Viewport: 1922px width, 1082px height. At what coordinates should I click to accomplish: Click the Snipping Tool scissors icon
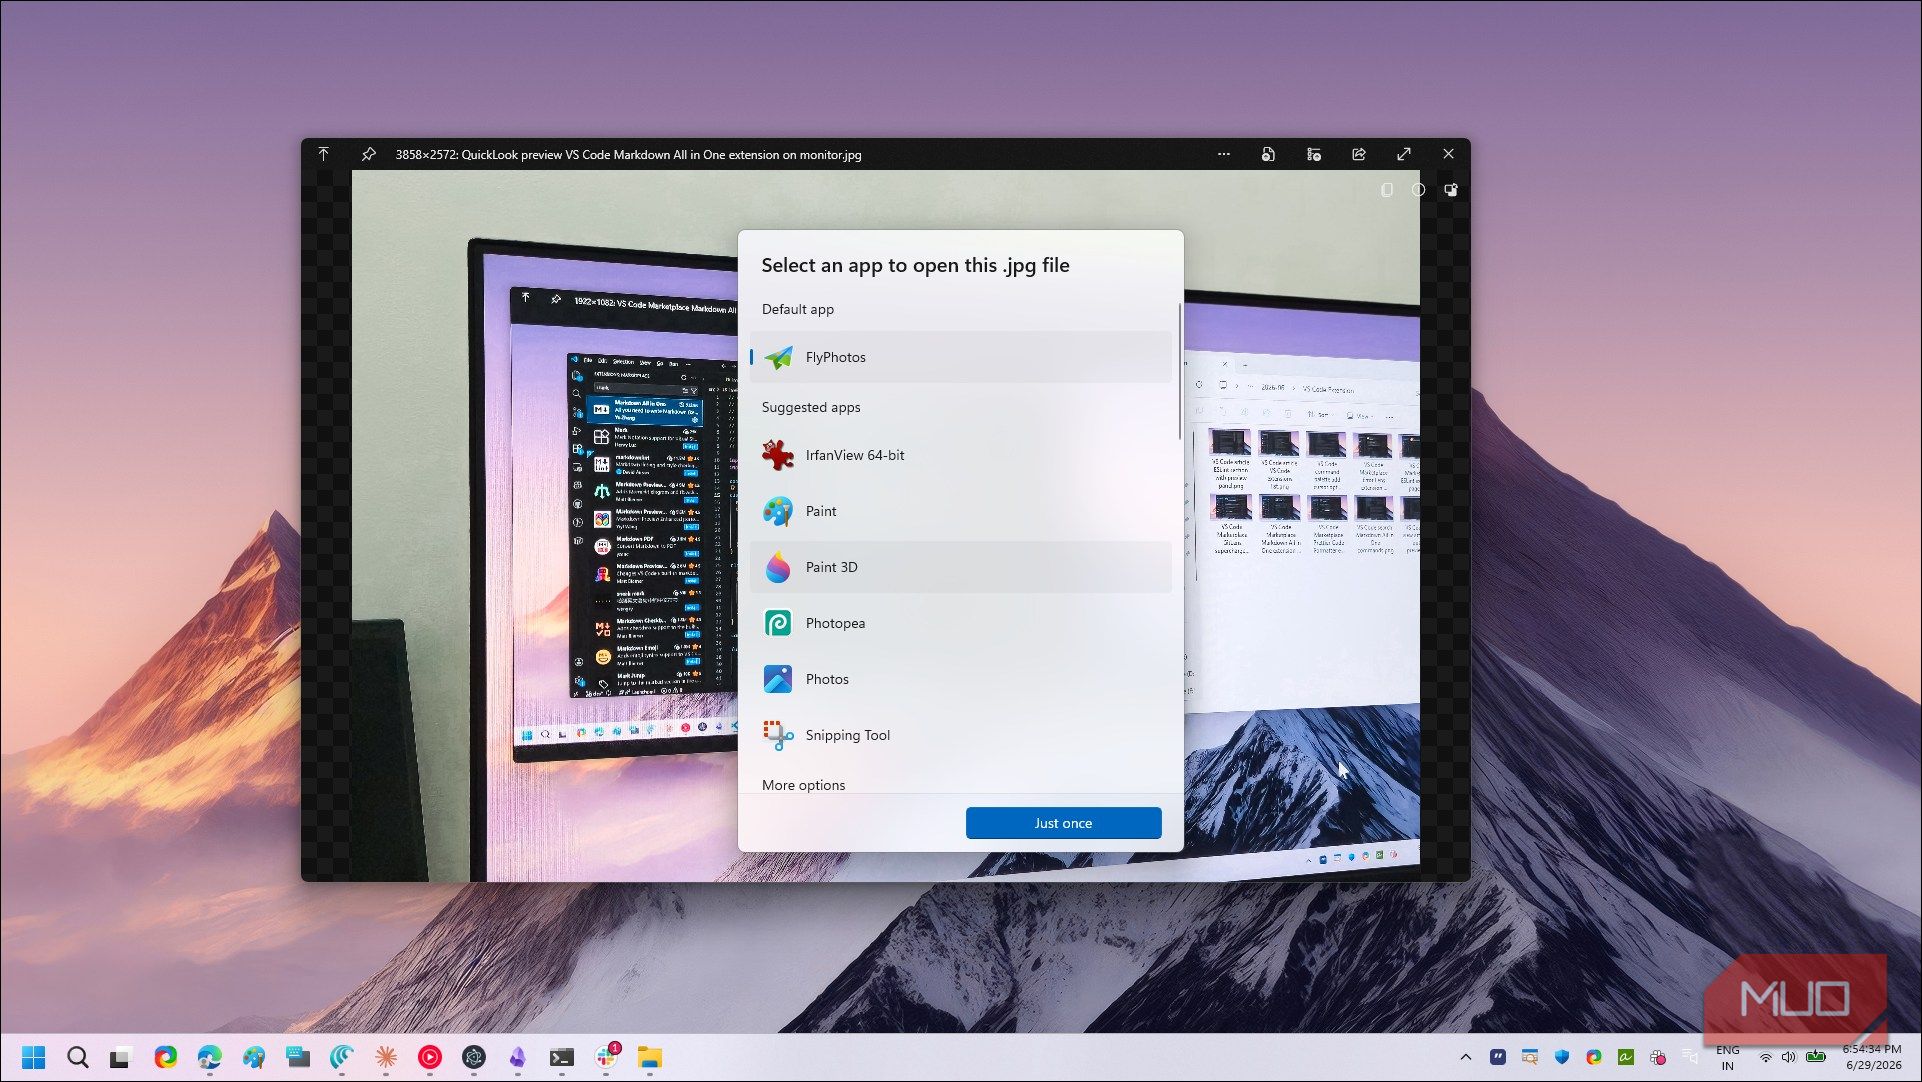(778, 735)
